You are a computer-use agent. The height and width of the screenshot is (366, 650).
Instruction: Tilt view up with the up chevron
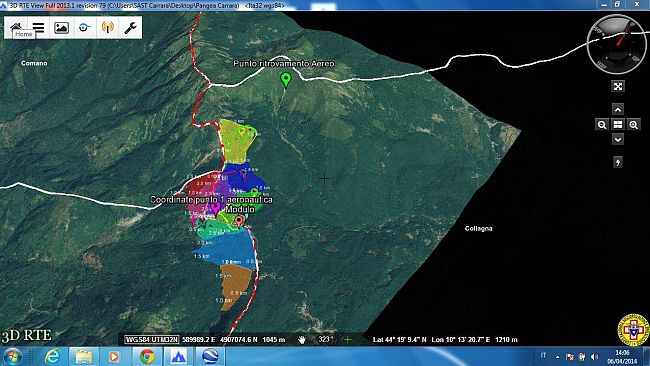pyautogui.click(x=618, y=109)
